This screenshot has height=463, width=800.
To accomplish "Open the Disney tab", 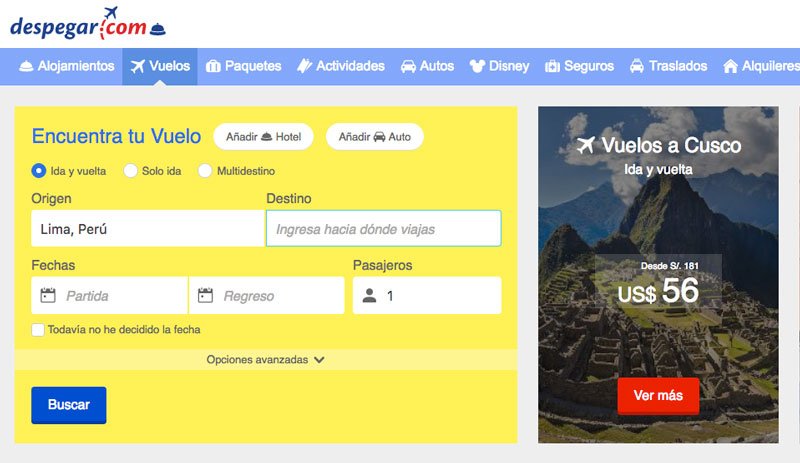I will pyautogui.click(x=499, y=66).
